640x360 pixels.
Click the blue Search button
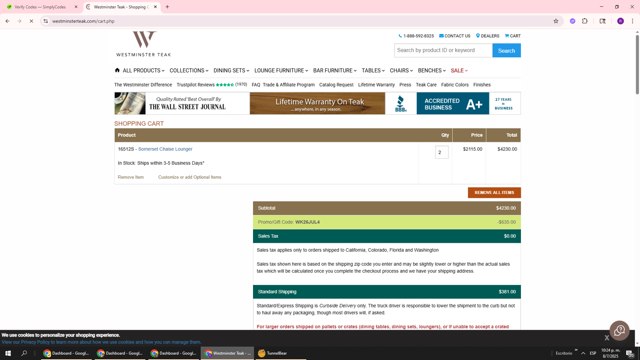click(x=506, y=51)
